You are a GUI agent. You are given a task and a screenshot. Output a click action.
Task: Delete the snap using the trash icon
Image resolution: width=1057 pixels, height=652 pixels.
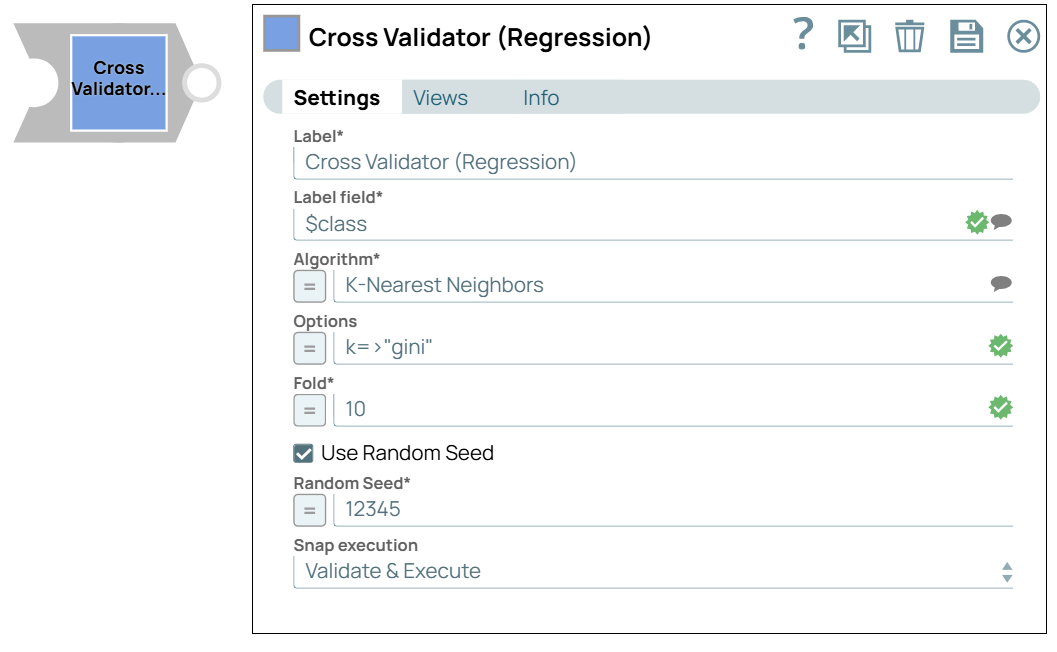click(910, 36)
